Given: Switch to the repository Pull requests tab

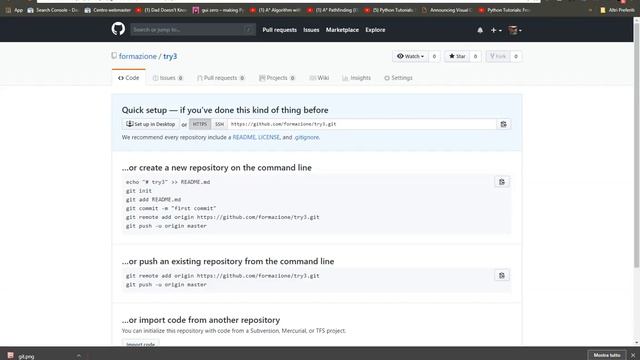Looking at the screenshot, I should pos(221,78).
